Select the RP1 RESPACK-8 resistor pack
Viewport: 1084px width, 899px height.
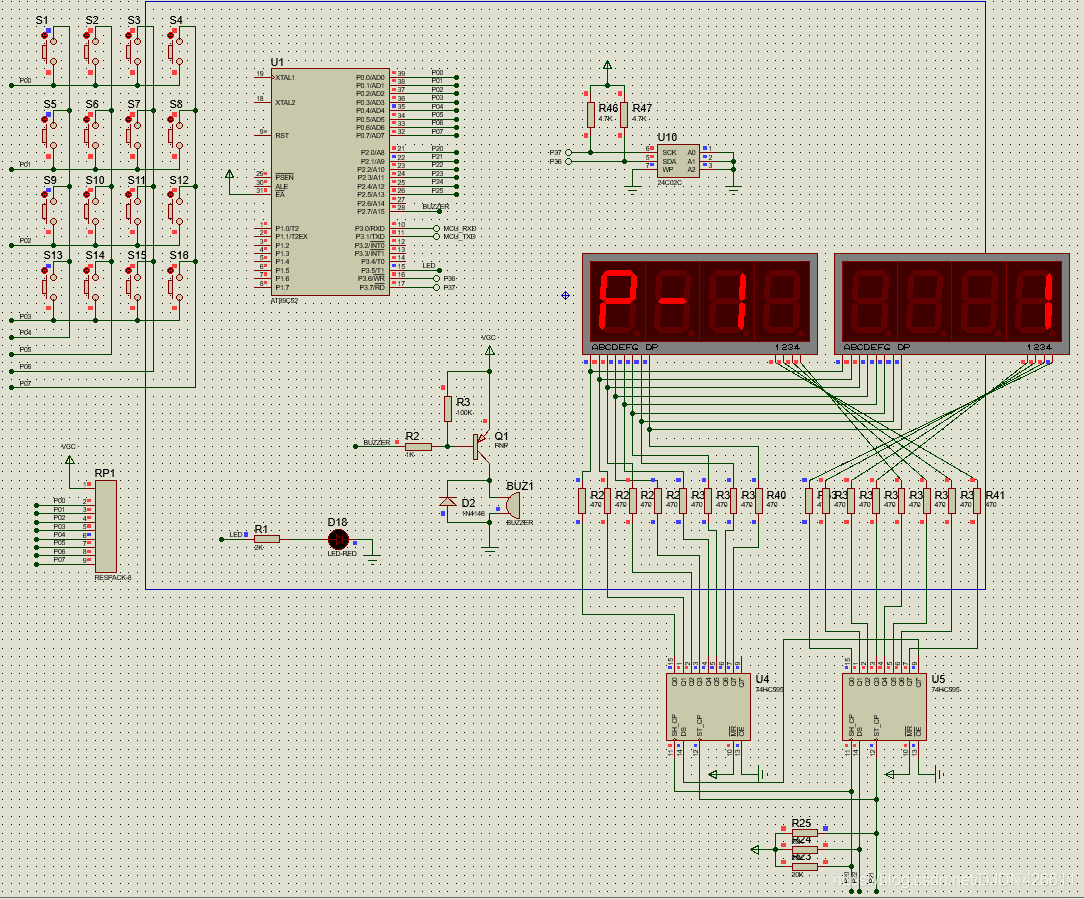coord(106,526)
